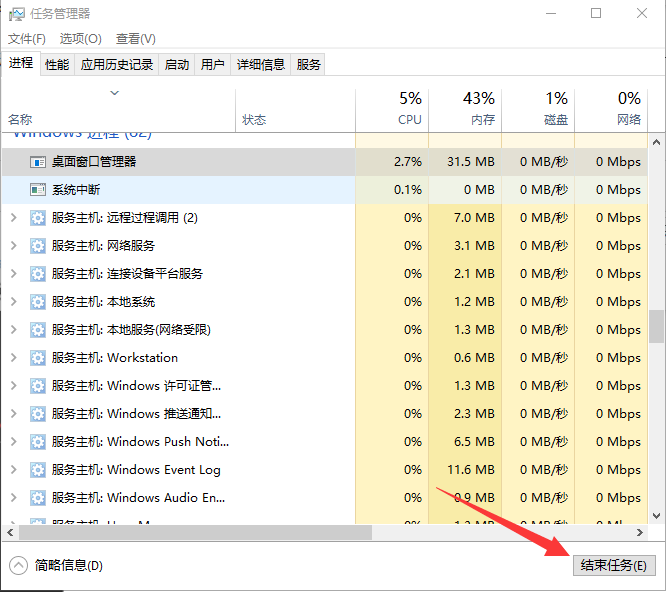Click gear icon of Windows Push Noti row
The image size is (666, 592).
38,442
